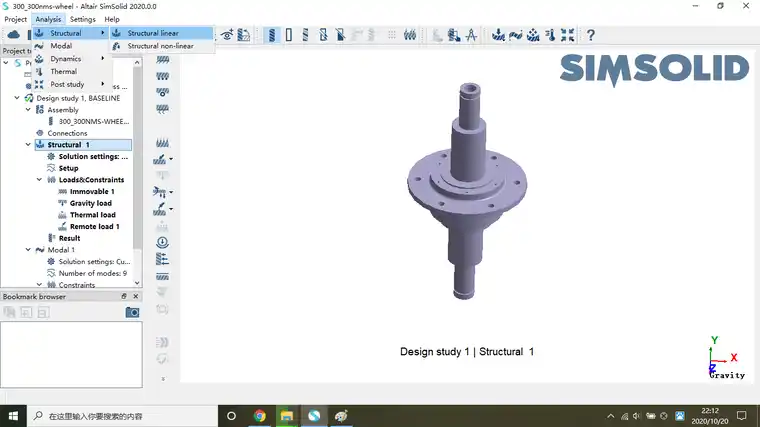Viewport: 760px width, 427px height.
Task: Collapse the Structural 1 tree node
Action: point(28,144)
